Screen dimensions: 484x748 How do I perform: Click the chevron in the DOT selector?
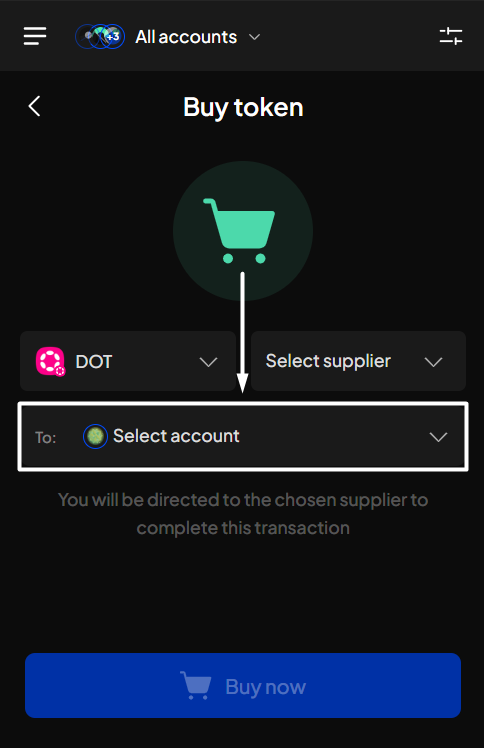pos(208,362)
